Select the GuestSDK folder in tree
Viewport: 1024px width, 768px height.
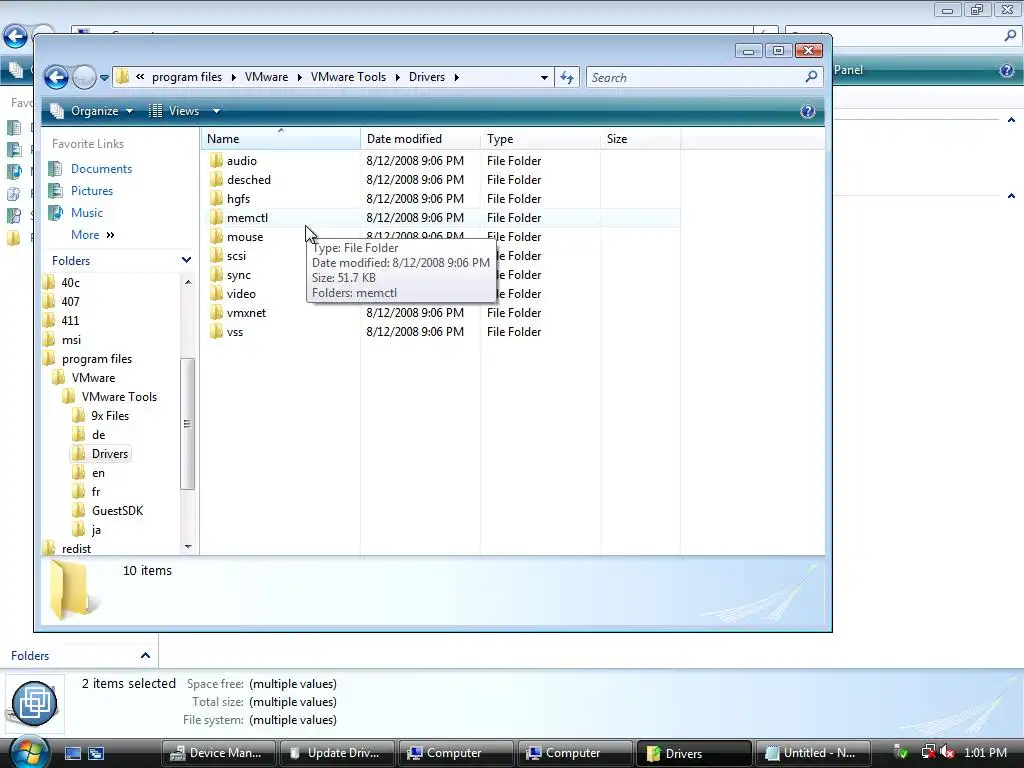118,511
